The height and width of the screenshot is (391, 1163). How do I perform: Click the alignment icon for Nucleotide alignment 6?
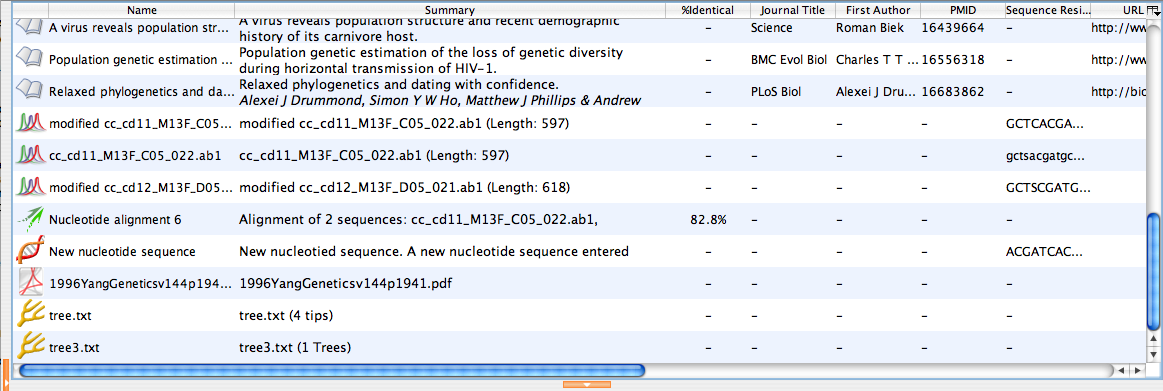point(30,220)
